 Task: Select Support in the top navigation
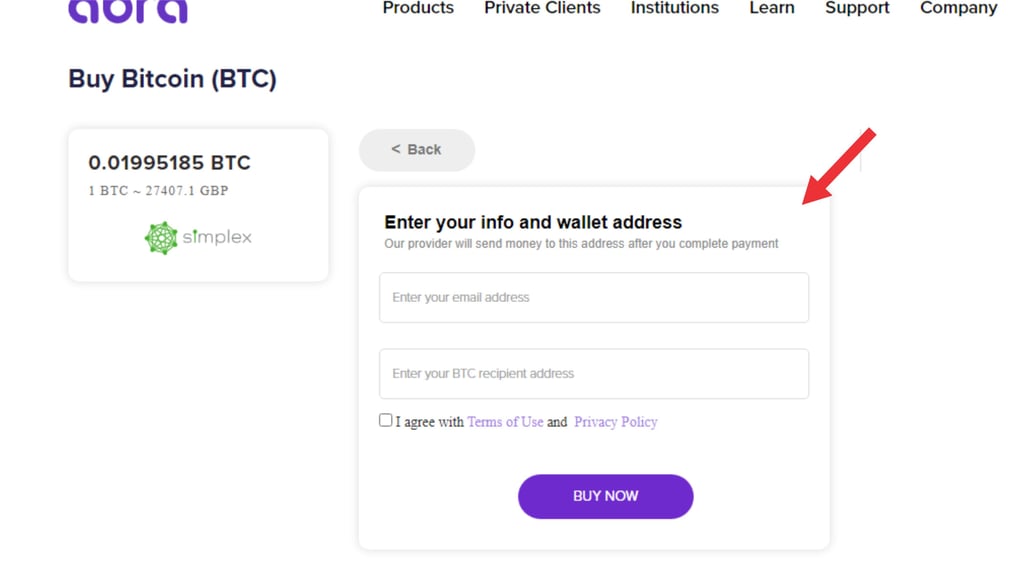point(857,8)
